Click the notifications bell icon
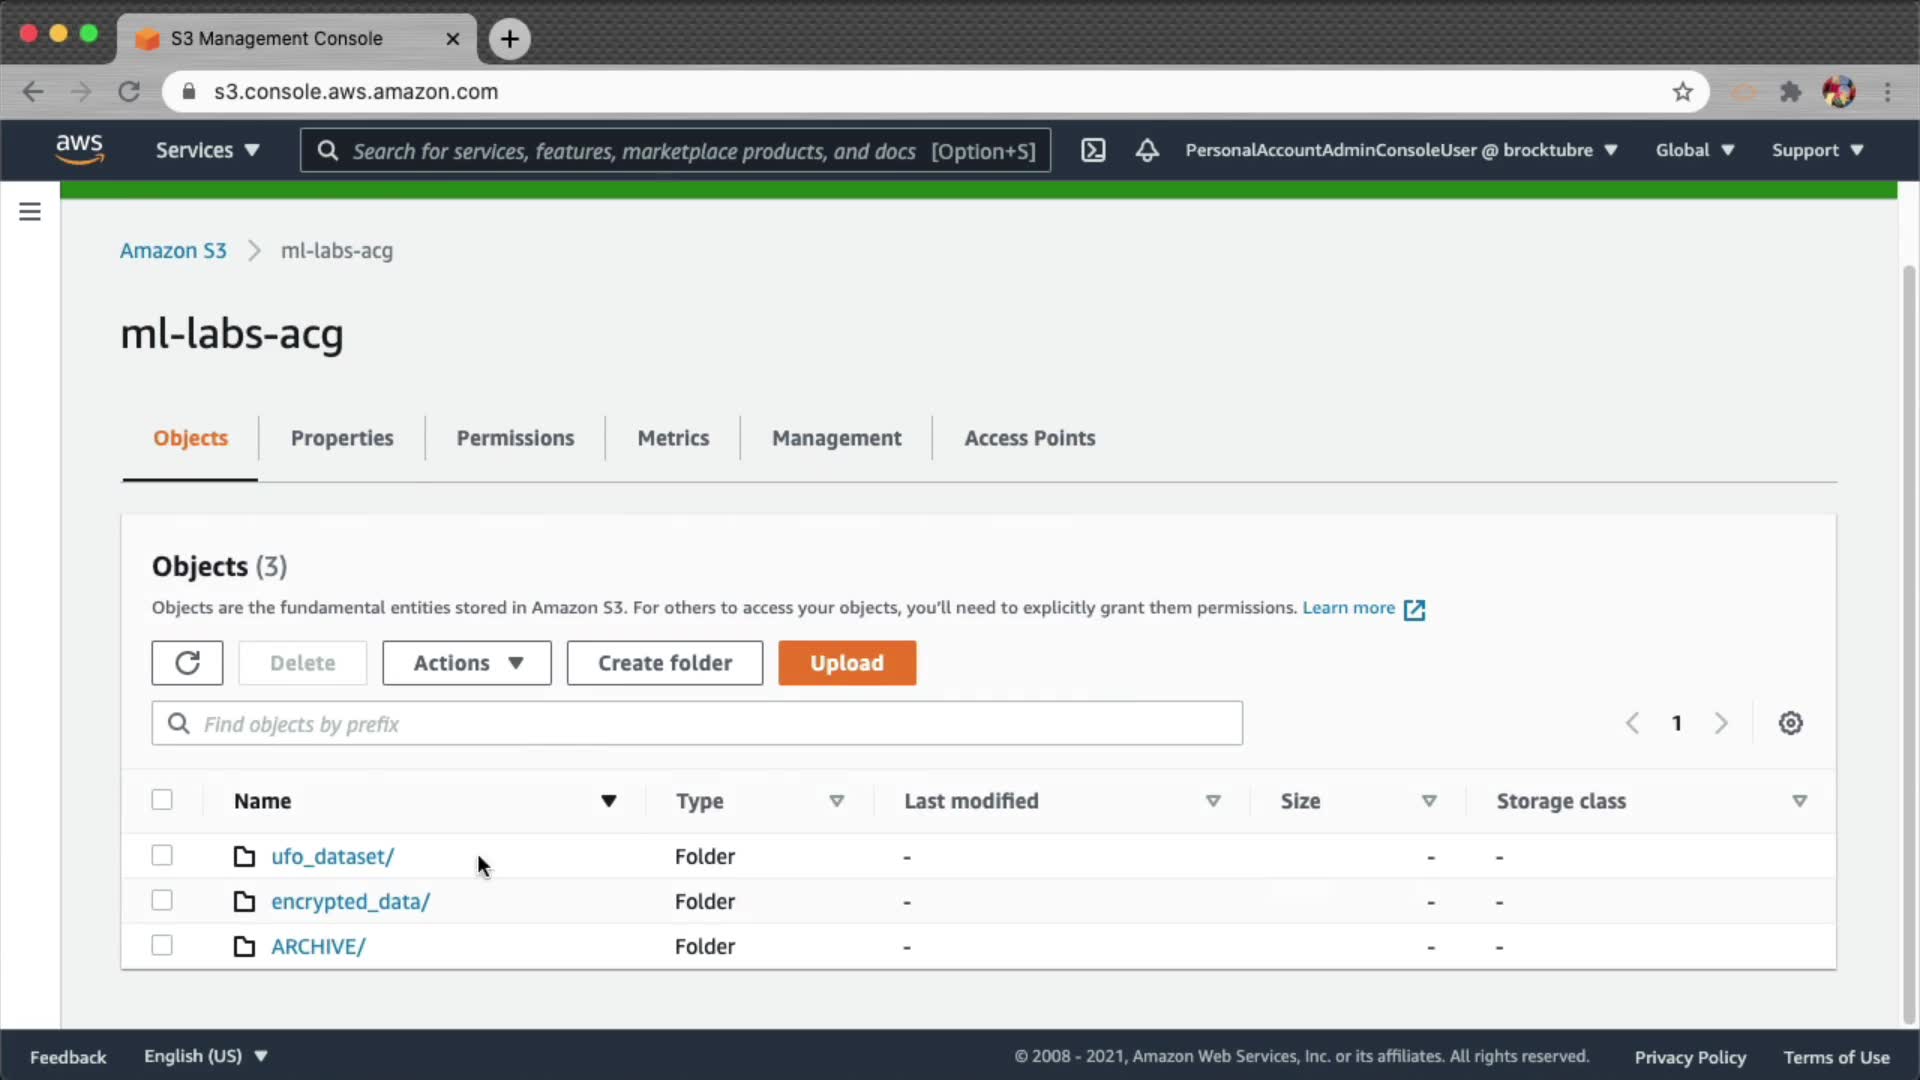The height and width of the screenshot is (1080, 1920). coord(1147,150)
